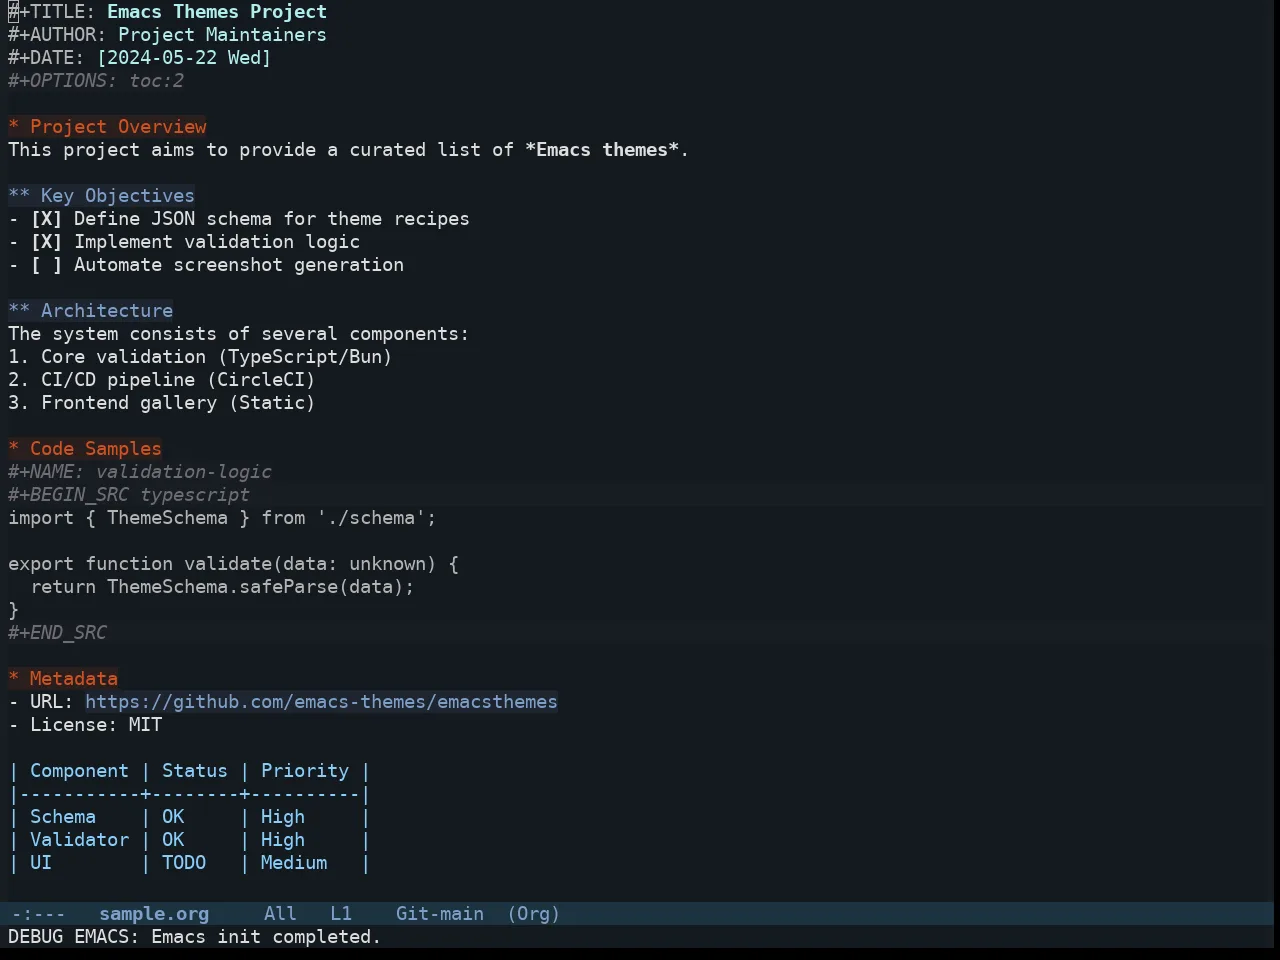Toggle the 'Implement validation logic' checkbox
1280x960 pixels.
pos(46,242)
